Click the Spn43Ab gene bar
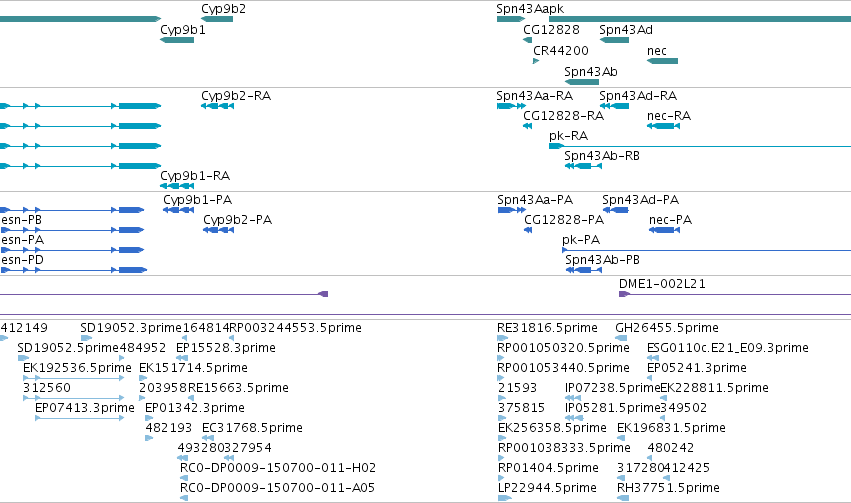Image resolution: width=851 pixels, height=503 pixels. click(582, 82)
